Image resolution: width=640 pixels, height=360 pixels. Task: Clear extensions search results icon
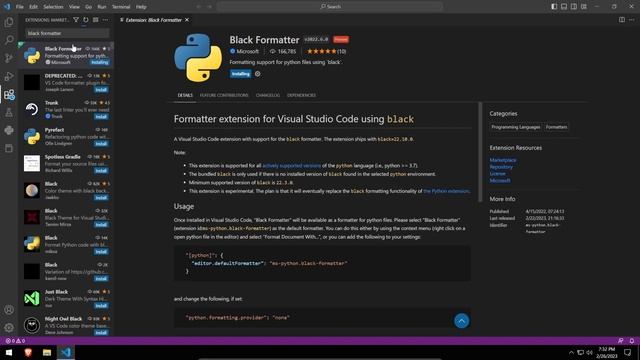(x=96, y=20)
